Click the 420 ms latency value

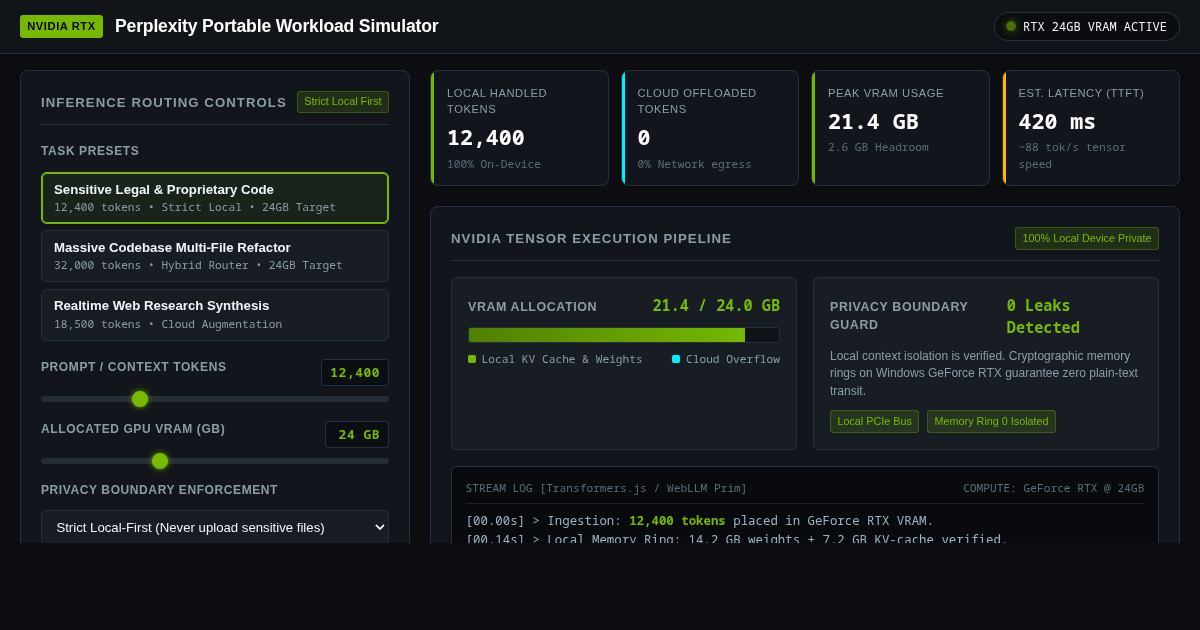[x=1057, y=121]
